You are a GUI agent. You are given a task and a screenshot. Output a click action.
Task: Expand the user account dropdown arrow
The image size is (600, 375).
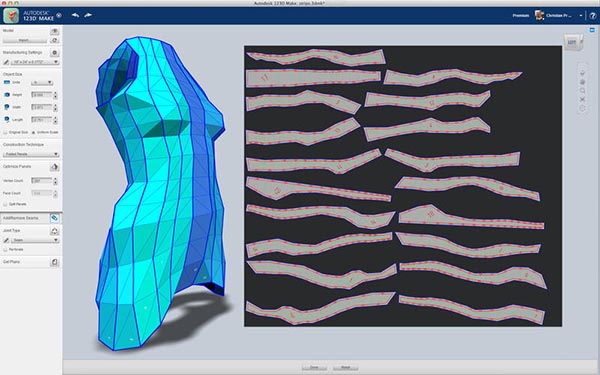581,16
